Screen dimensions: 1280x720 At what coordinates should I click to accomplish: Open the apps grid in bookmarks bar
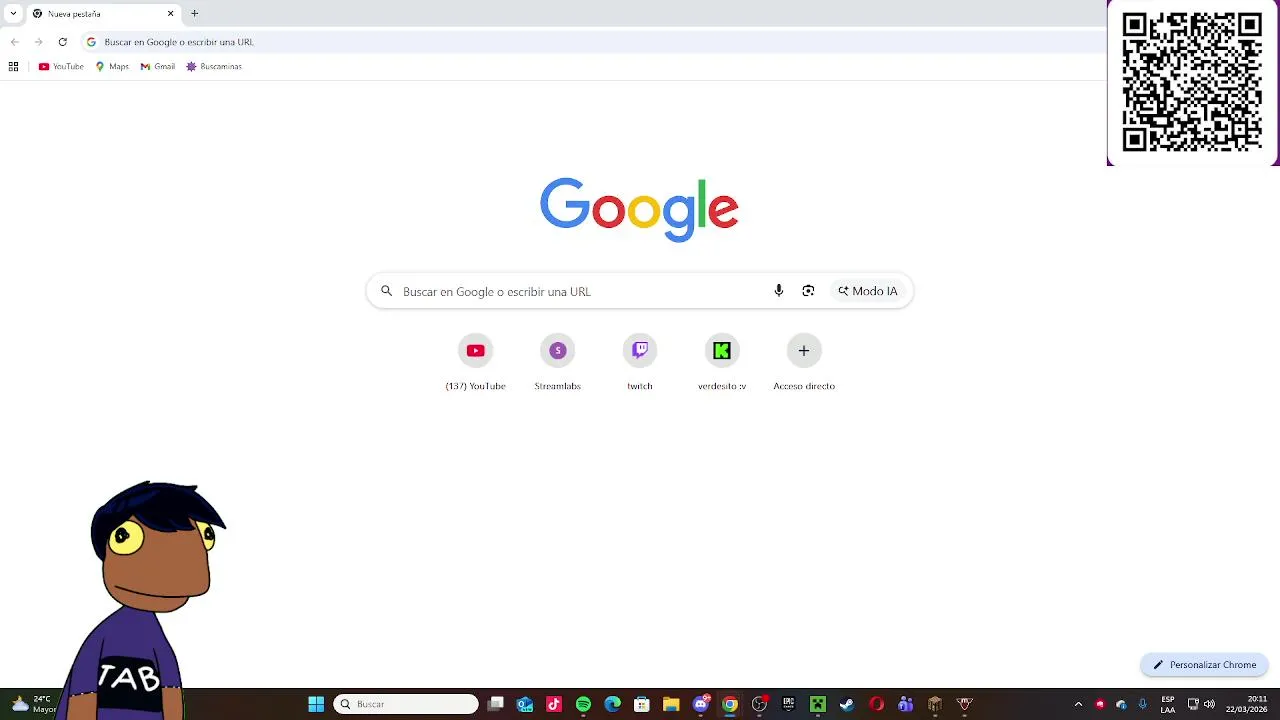[x=13, y=66]
